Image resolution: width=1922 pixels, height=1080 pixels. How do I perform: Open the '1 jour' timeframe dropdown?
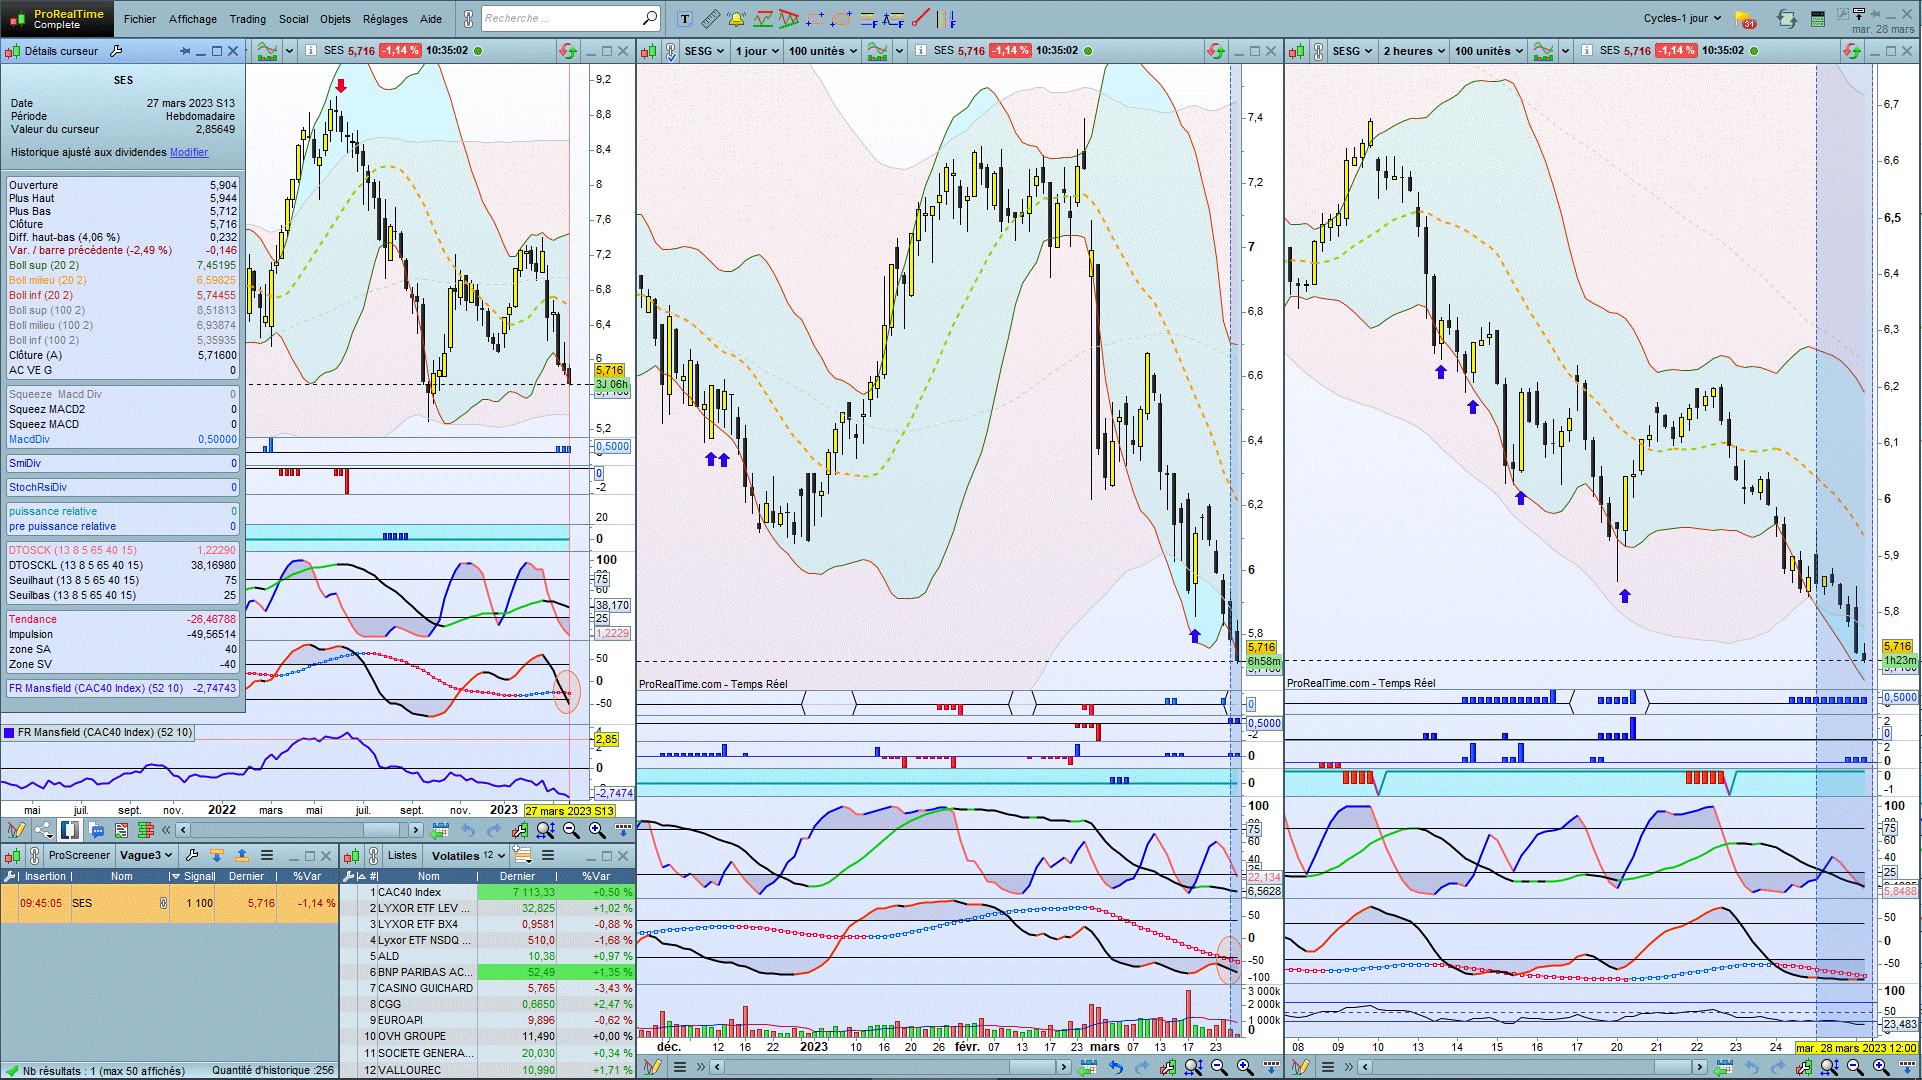click(x=757, y=51)
